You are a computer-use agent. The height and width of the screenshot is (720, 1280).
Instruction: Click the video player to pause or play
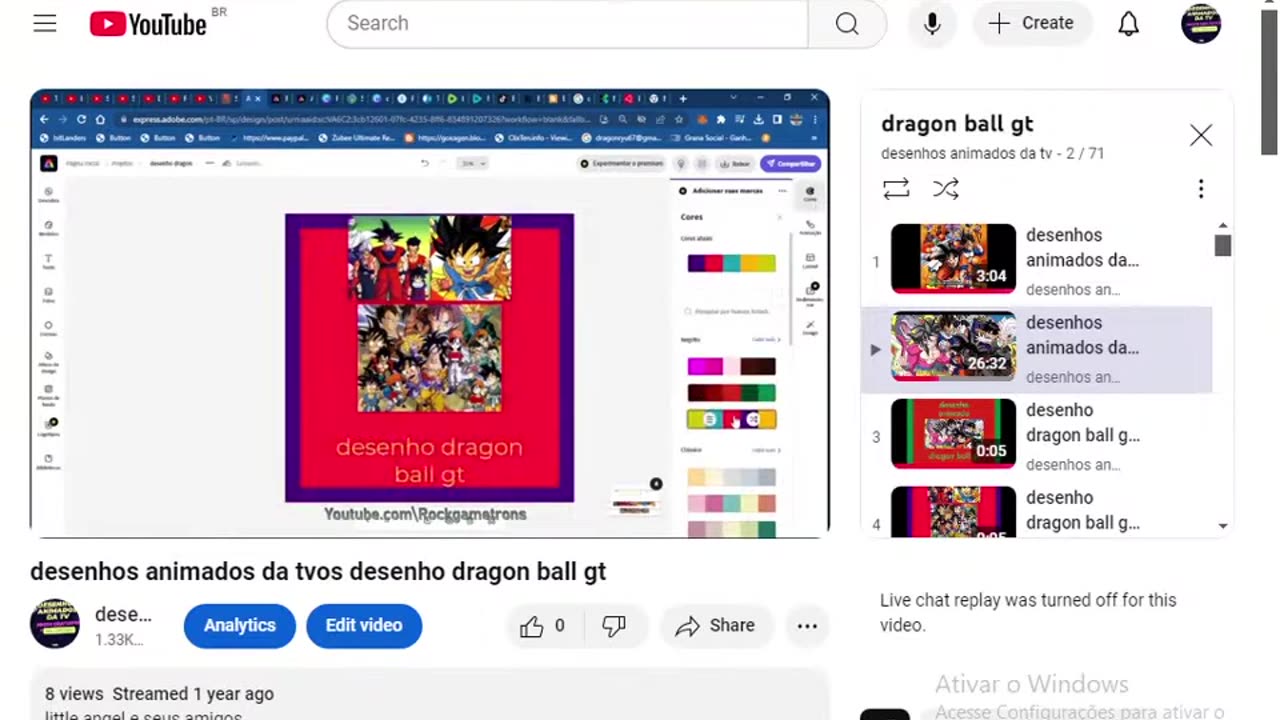[x=430, y=313]
